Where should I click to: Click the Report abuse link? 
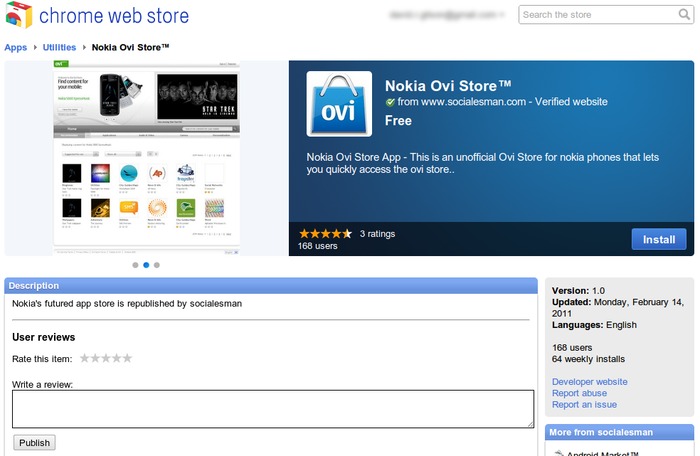[x=579, y=393]
